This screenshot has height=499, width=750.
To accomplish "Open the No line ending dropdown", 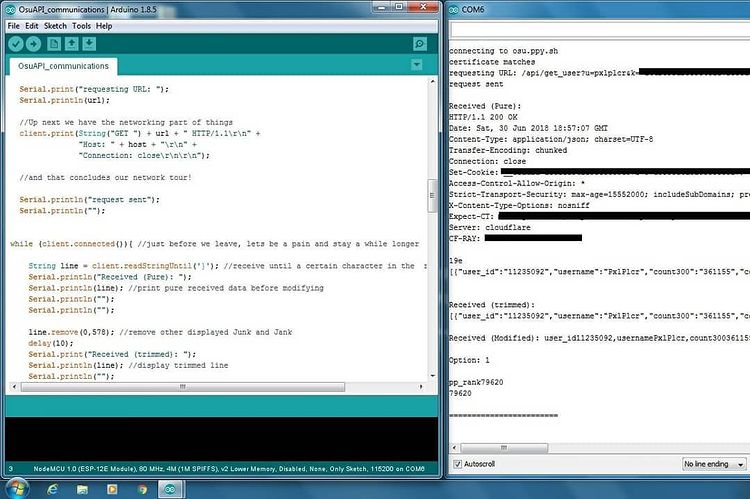I will coord(714,464).
